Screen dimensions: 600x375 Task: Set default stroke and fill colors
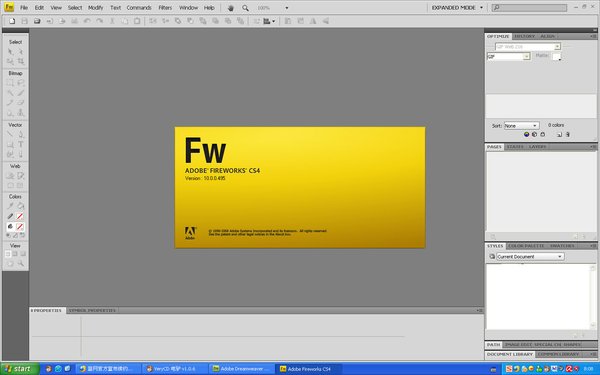click(8, 235)
